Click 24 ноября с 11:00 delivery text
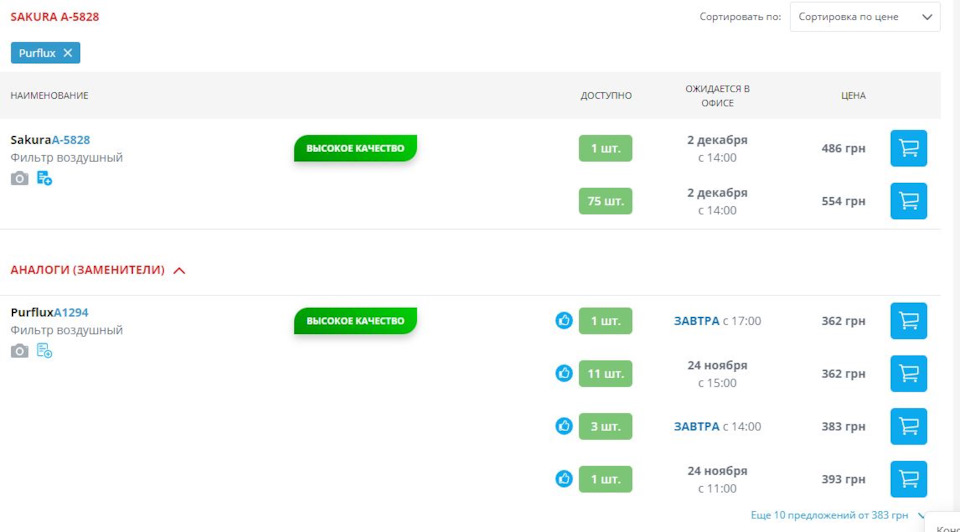 click(718, 479)
